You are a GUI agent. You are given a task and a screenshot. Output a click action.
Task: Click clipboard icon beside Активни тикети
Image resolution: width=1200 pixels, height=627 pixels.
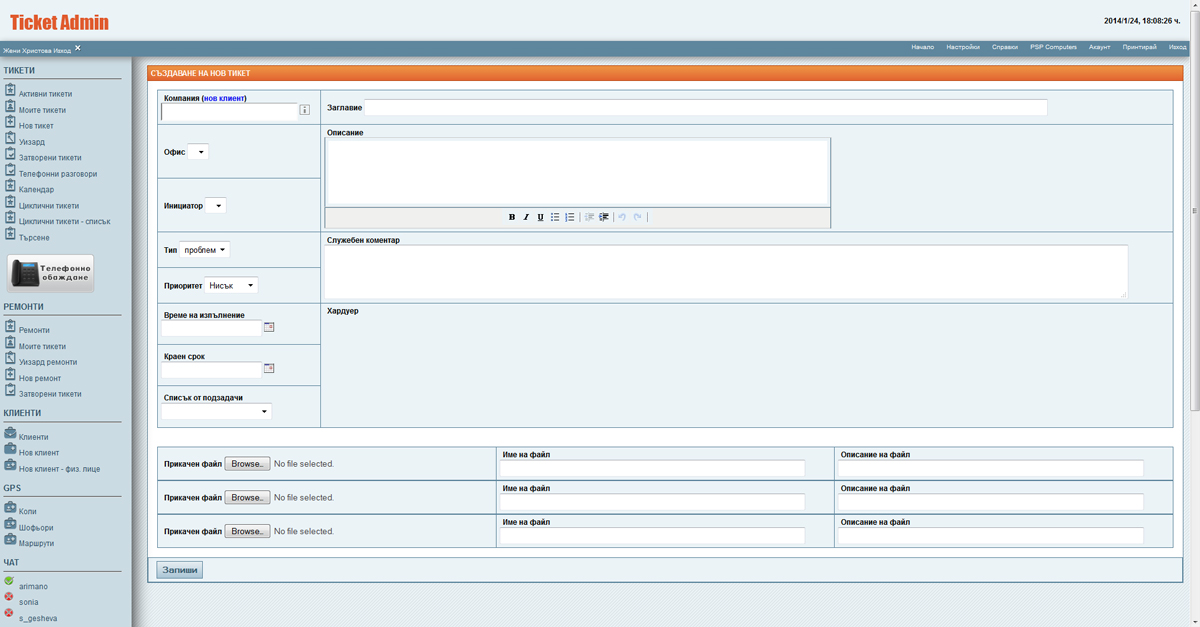[10, 91]
